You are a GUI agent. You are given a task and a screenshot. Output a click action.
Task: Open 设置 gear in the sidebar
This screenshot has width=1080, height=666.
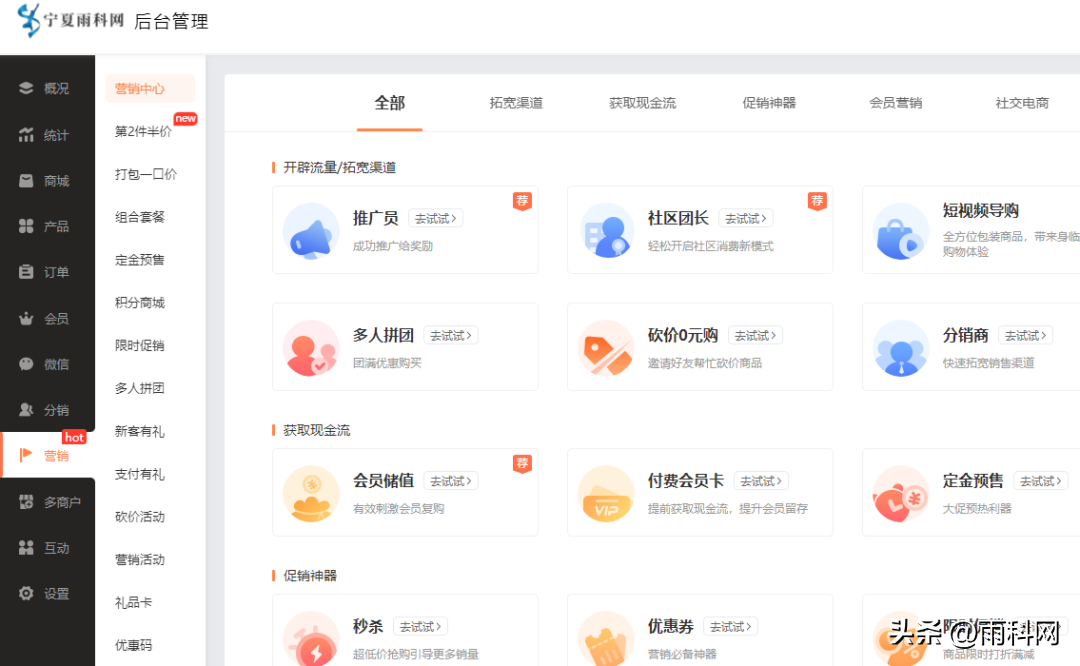(46, 594)
